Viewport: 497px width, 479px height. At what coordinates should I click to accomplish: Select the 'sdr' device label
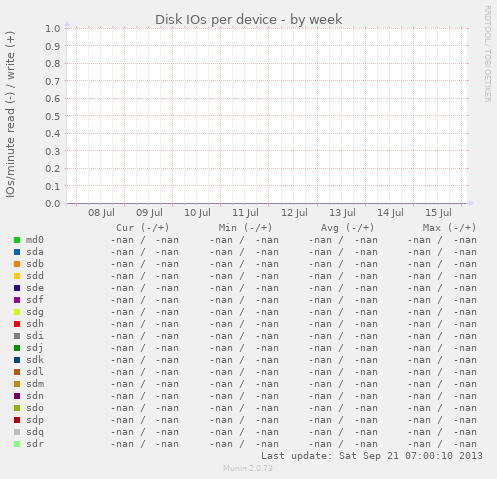click(x=35, y=444)
